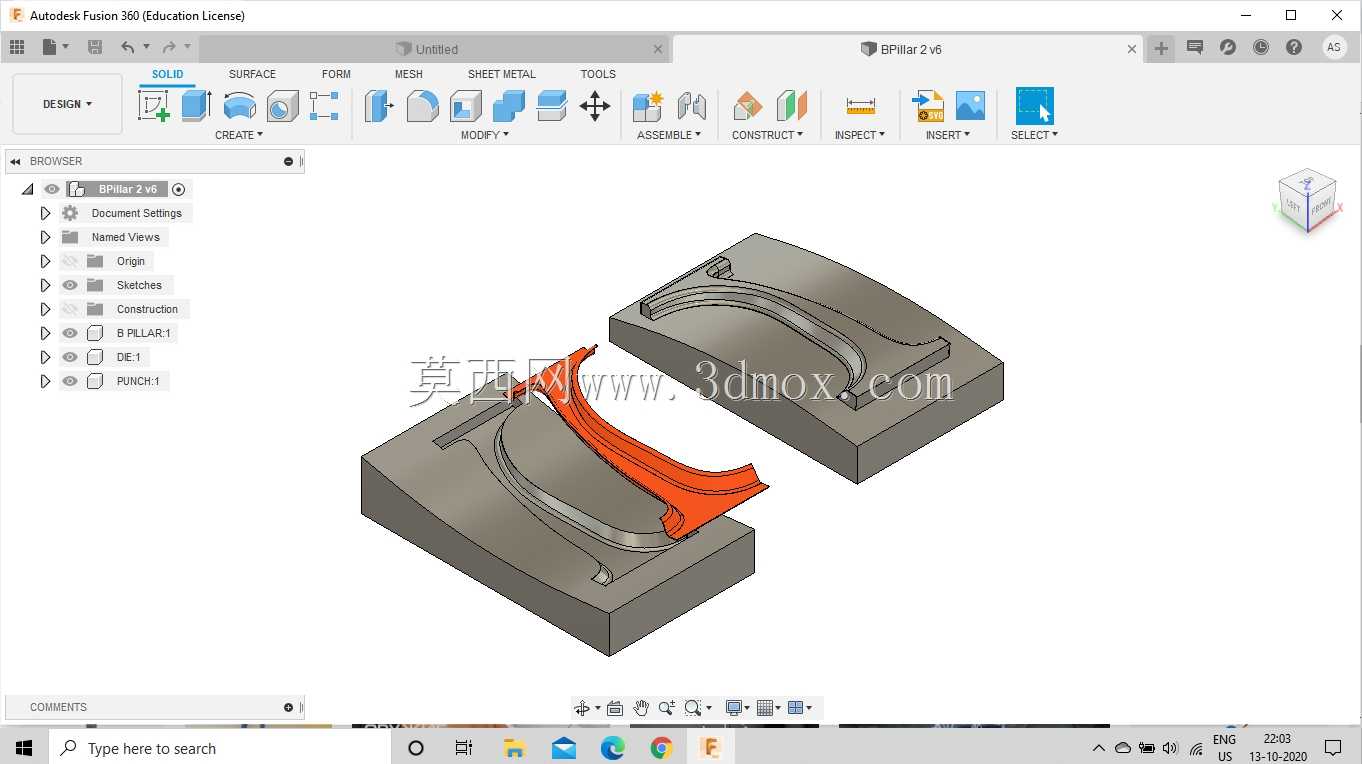This screenshot has height=764, width=1362.
Task: Select the Shell tool
Action: point(465,105)
